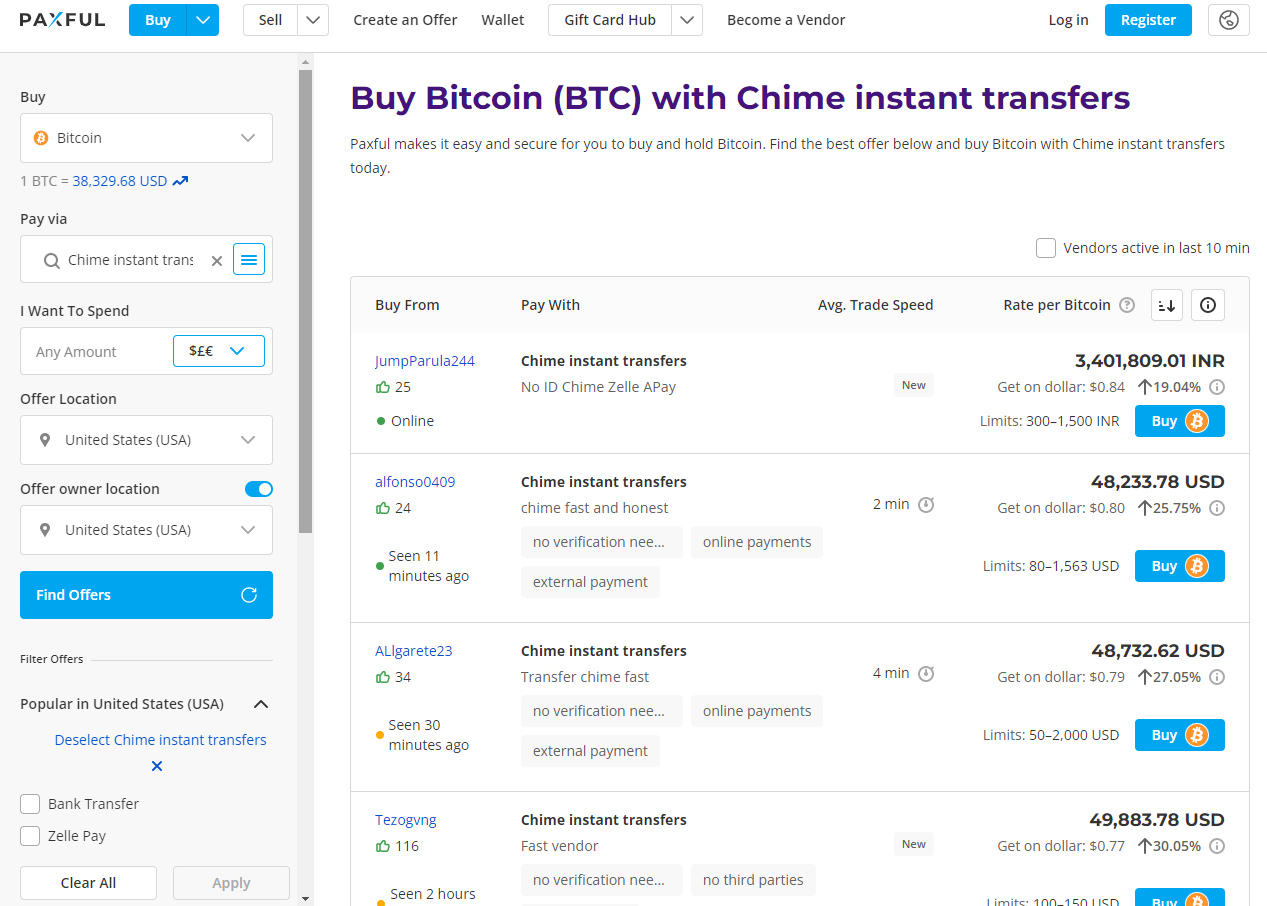The width and height of the screenshot is (1267, 906).
Task: Click thumbs-up icon for Tezogvng
Action: pyautogui.click(x=382, y=846)
